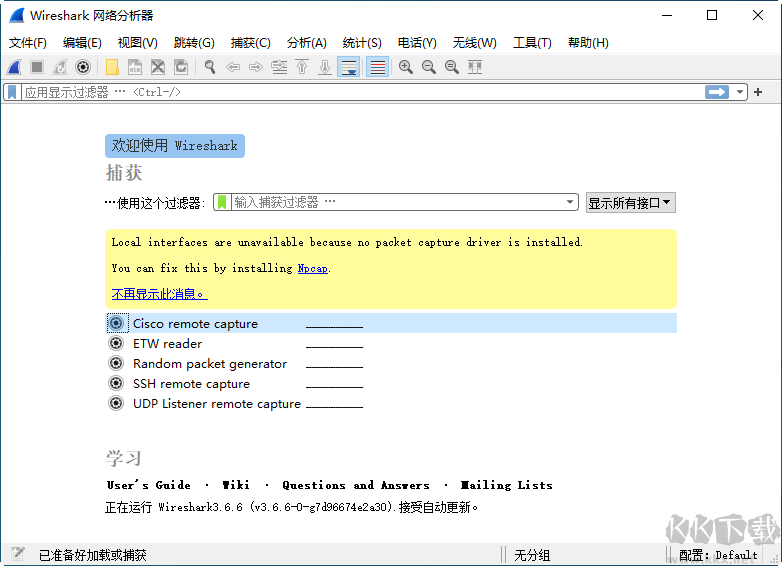Click the display filter input field
Viewport: 782px width, 566px height.
click(x=363, y=92)
